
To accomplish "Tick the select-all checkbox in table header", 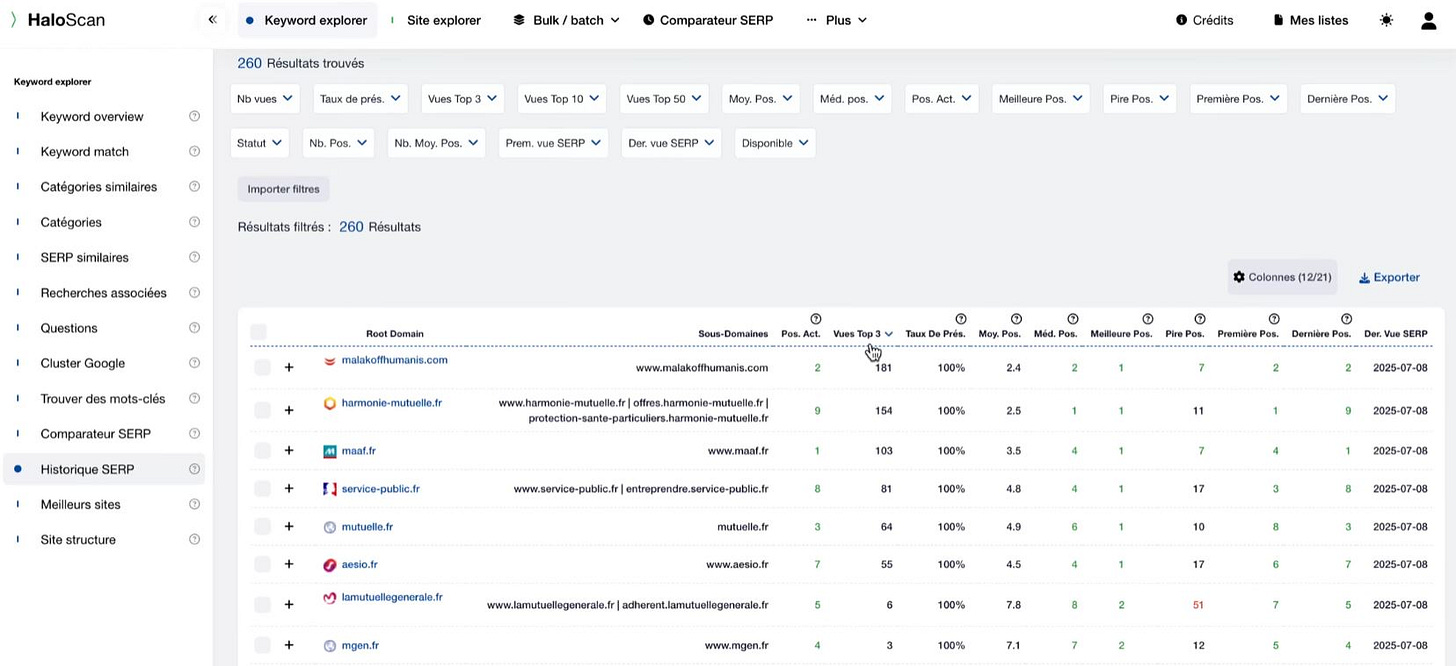I will click(259, 332).
